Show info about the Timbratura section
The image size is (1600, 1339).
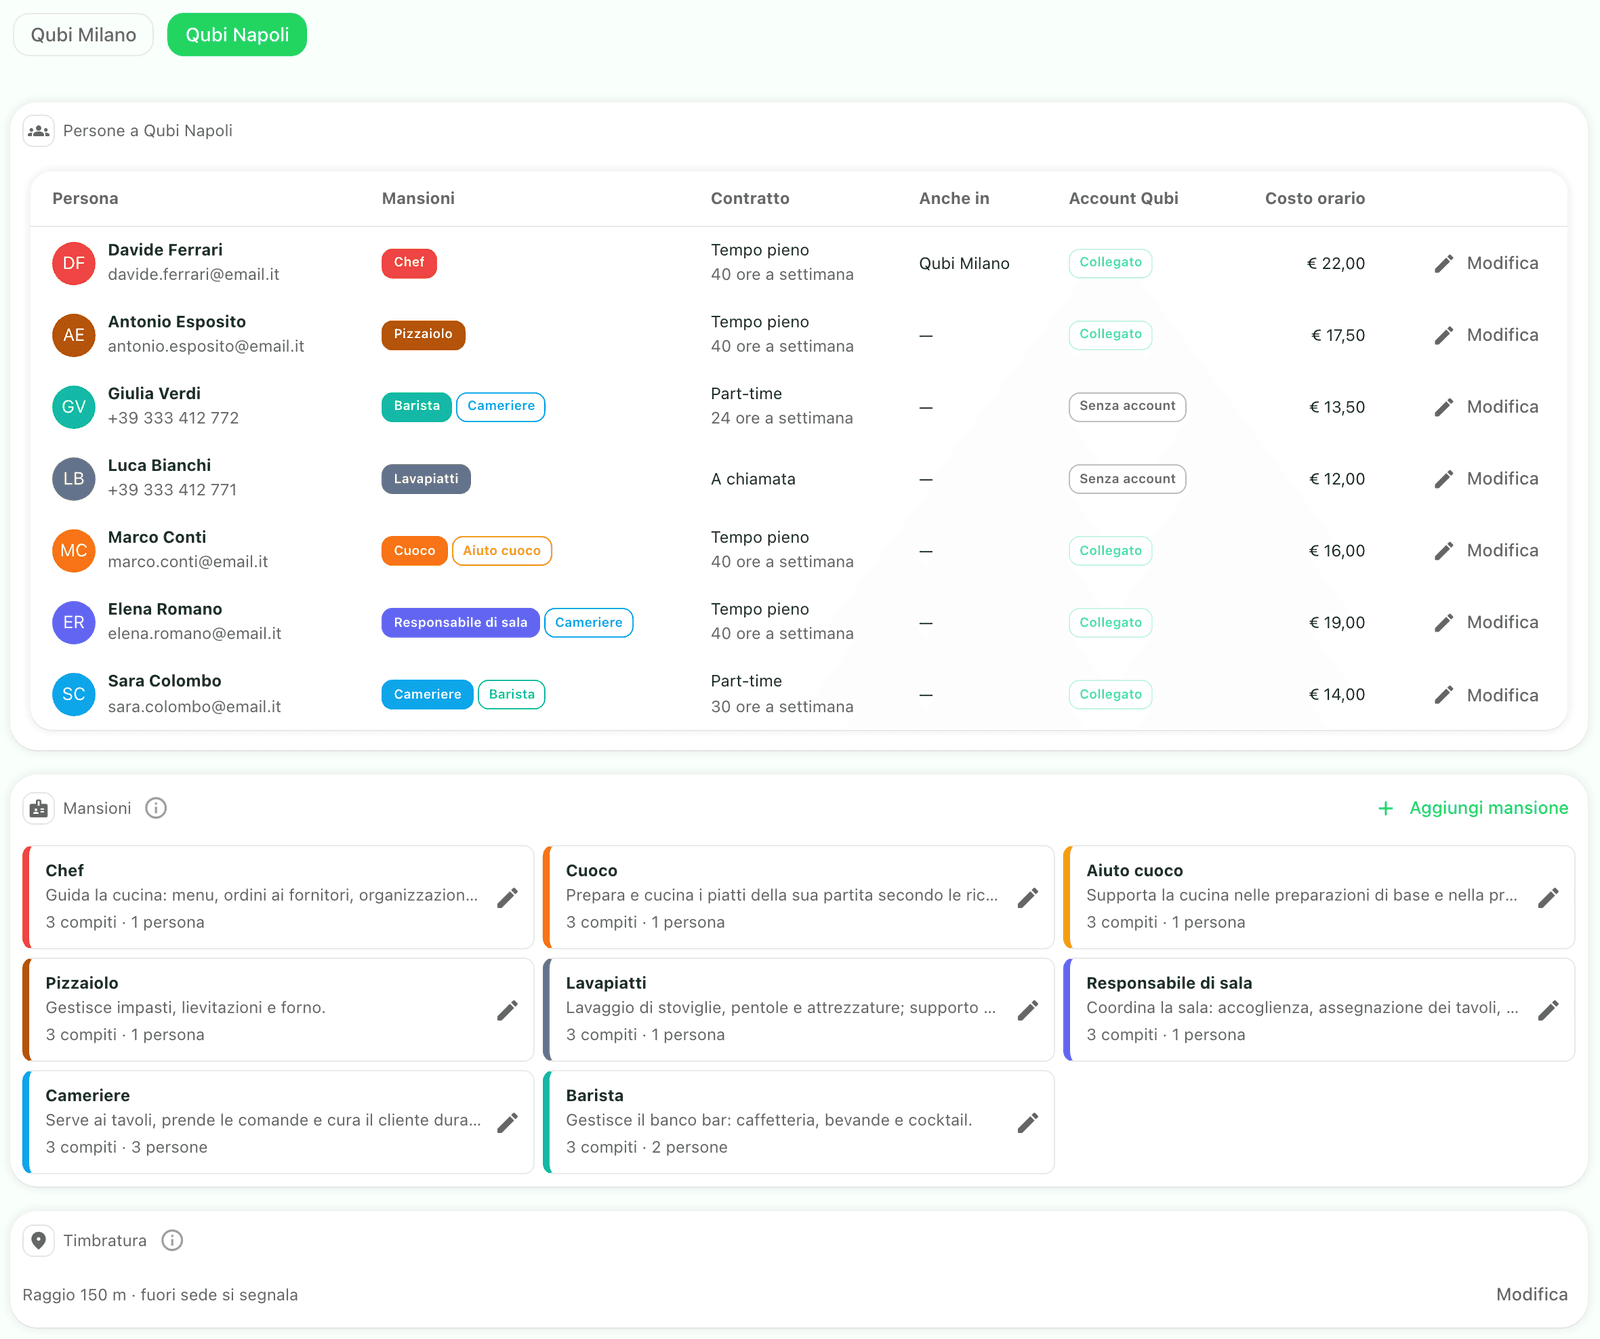[x=172, y=1241]
